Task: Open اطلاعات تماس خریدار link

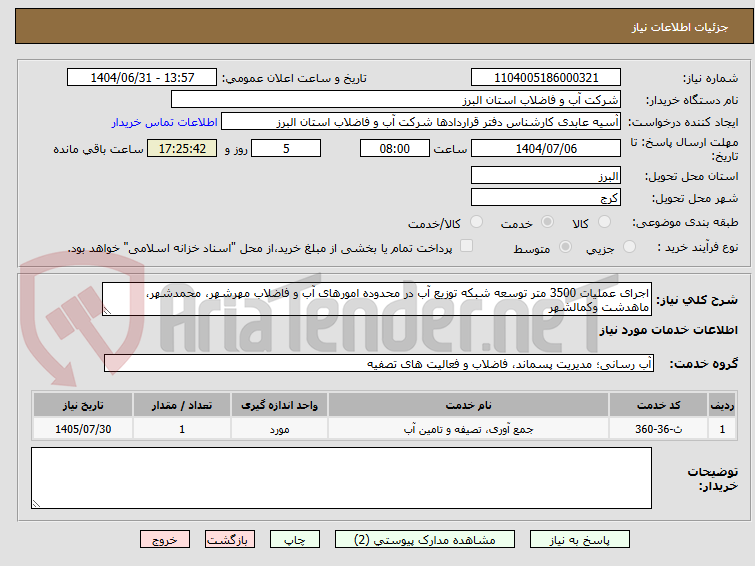Action: [165, 122]
